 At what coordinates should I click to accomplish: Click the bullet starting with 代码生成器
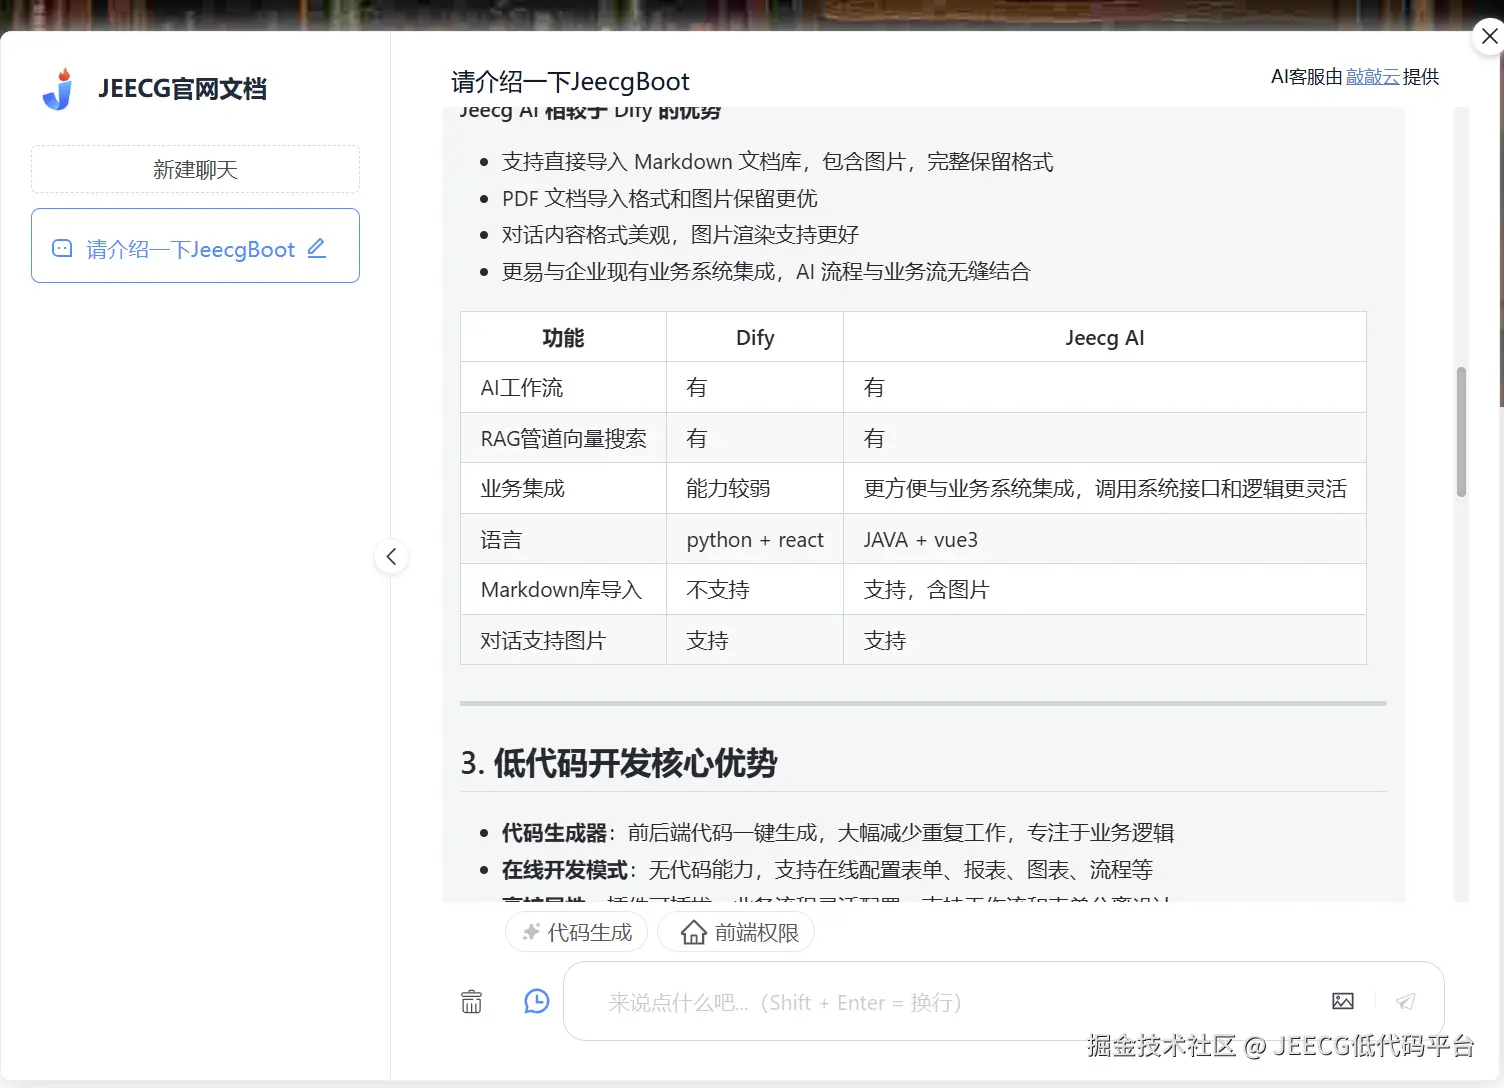coord(838,832)
